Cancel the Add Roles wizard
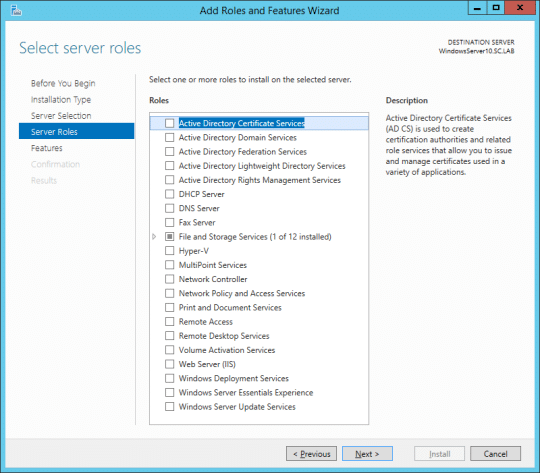 (x=495, y=454)
